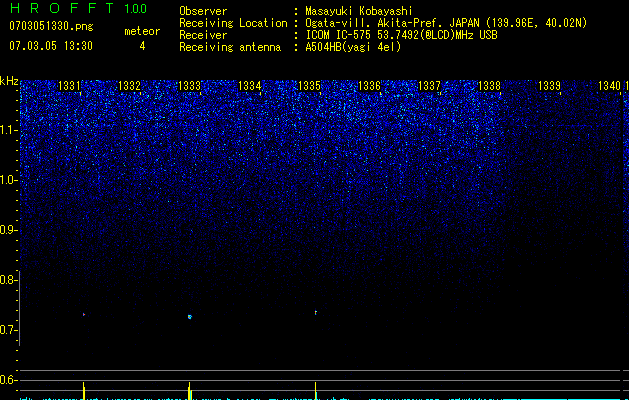Click the bright meteor echo below 1333
The image size is (629, 400).
(190, 317)
